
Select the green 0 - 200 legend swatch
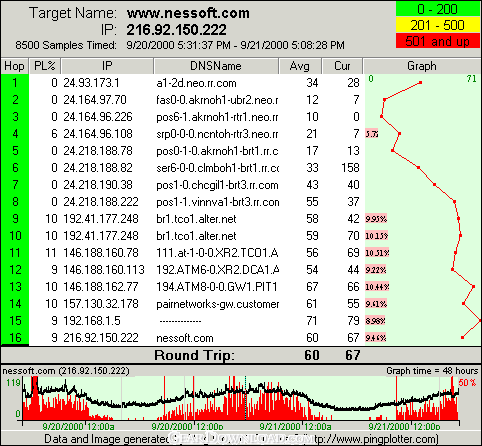point(438,9)
